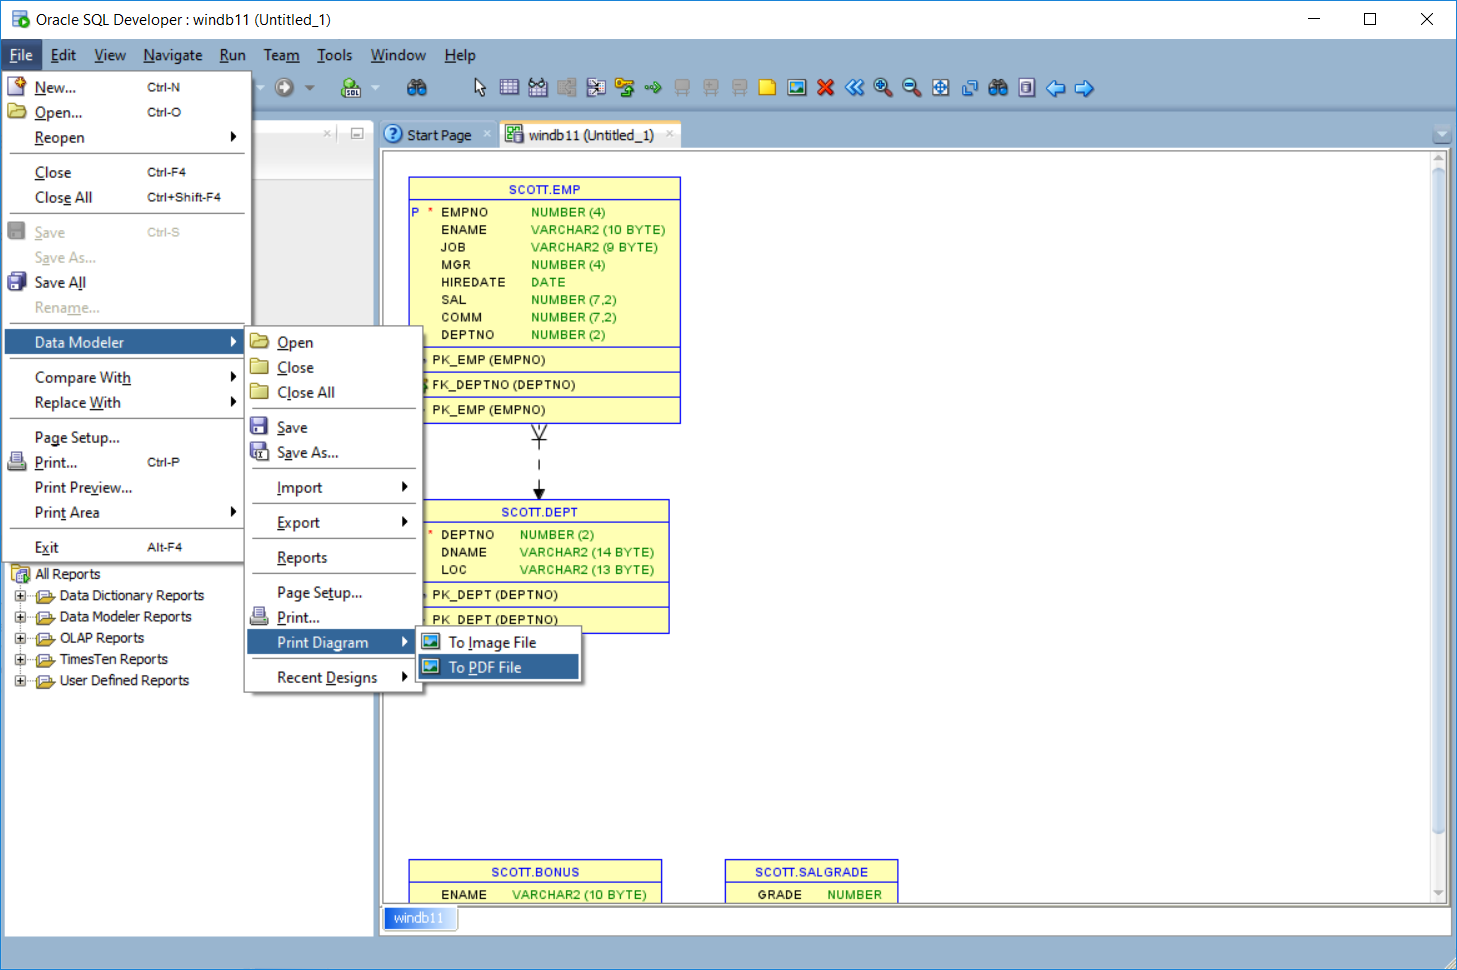Screen dimensions: 1457x970
Task: Click diagram scrollbar up arrow
Action: click(x=1439, y=158)
